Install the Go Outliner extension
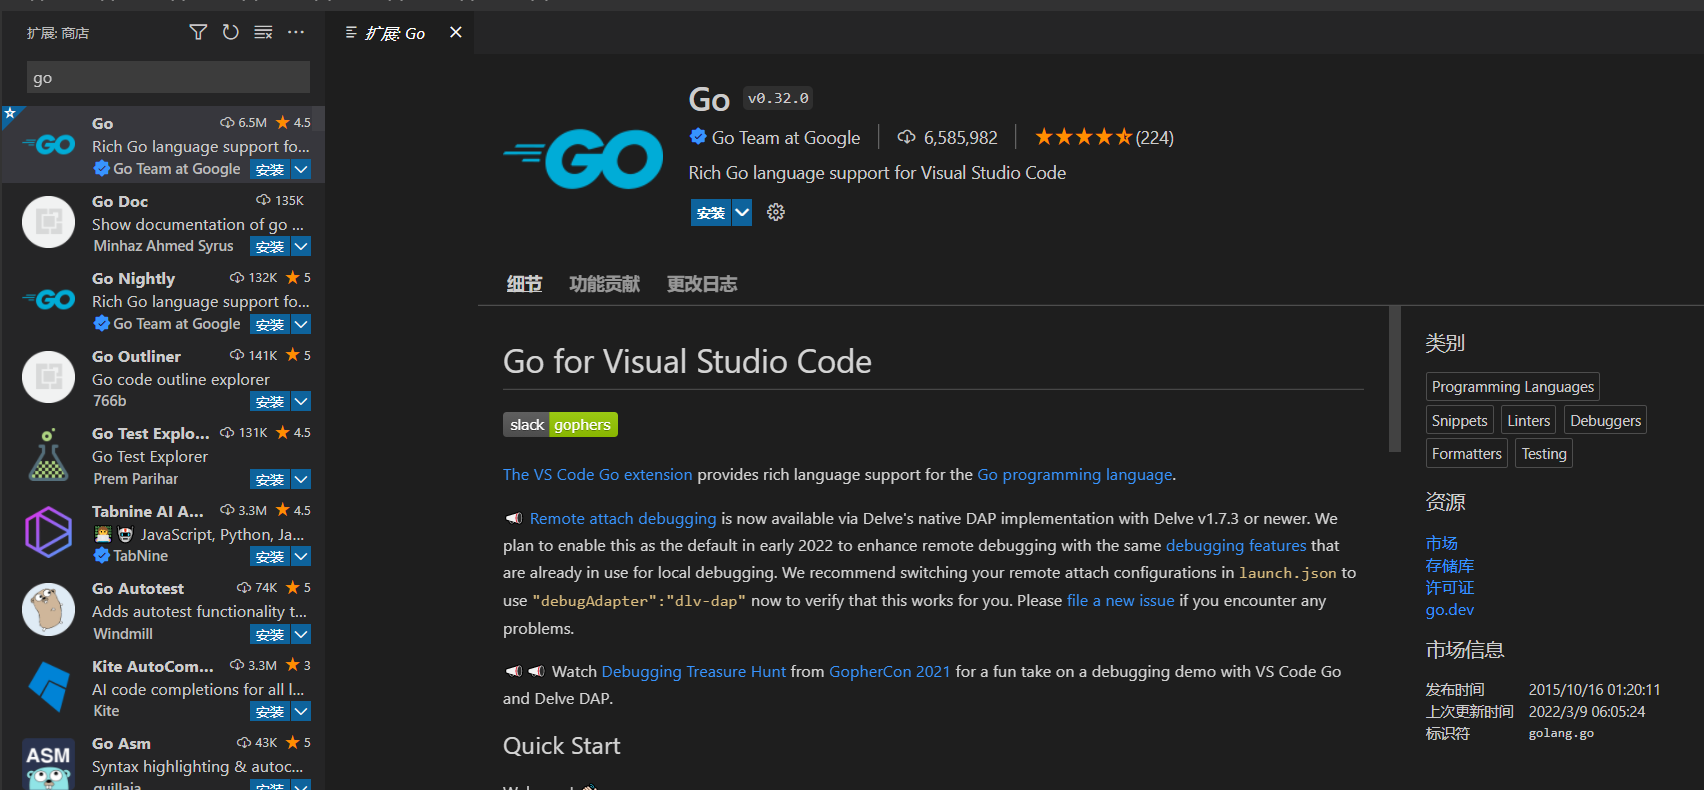Screen dimensions: 1704x790 tap(269, 402)
